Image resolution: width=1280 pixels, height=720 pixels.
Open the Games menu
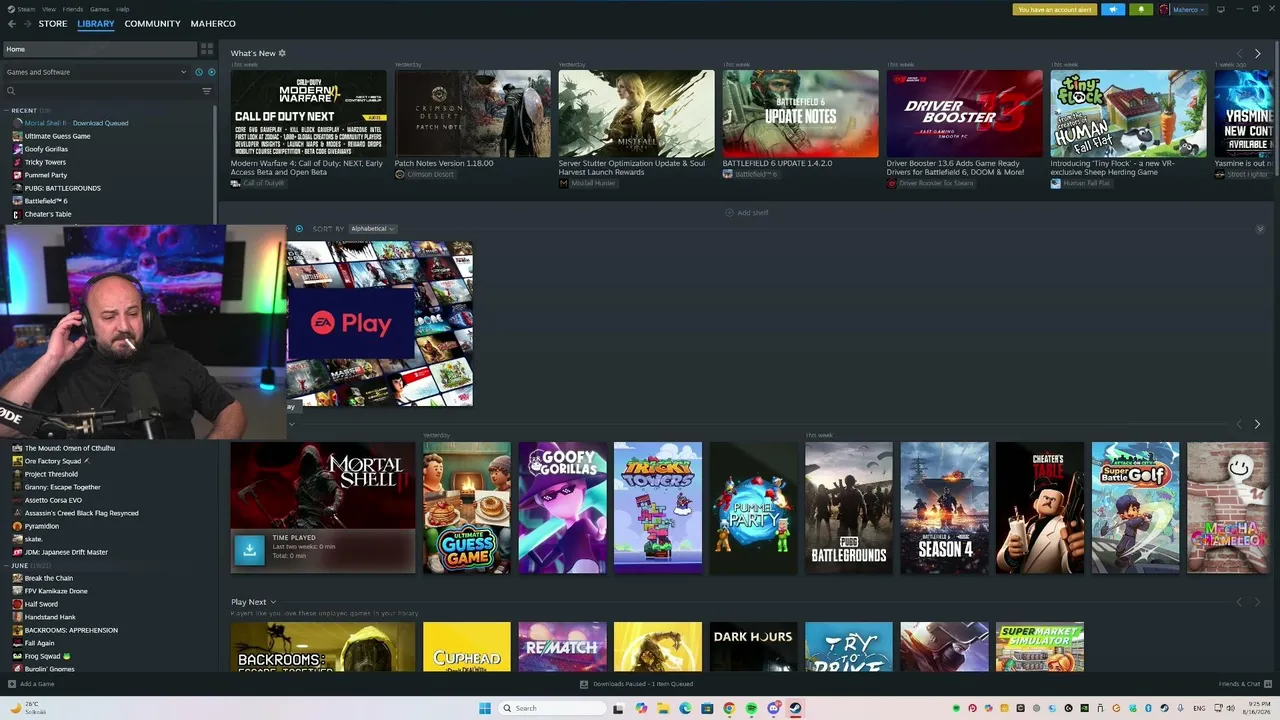(100, 9)
